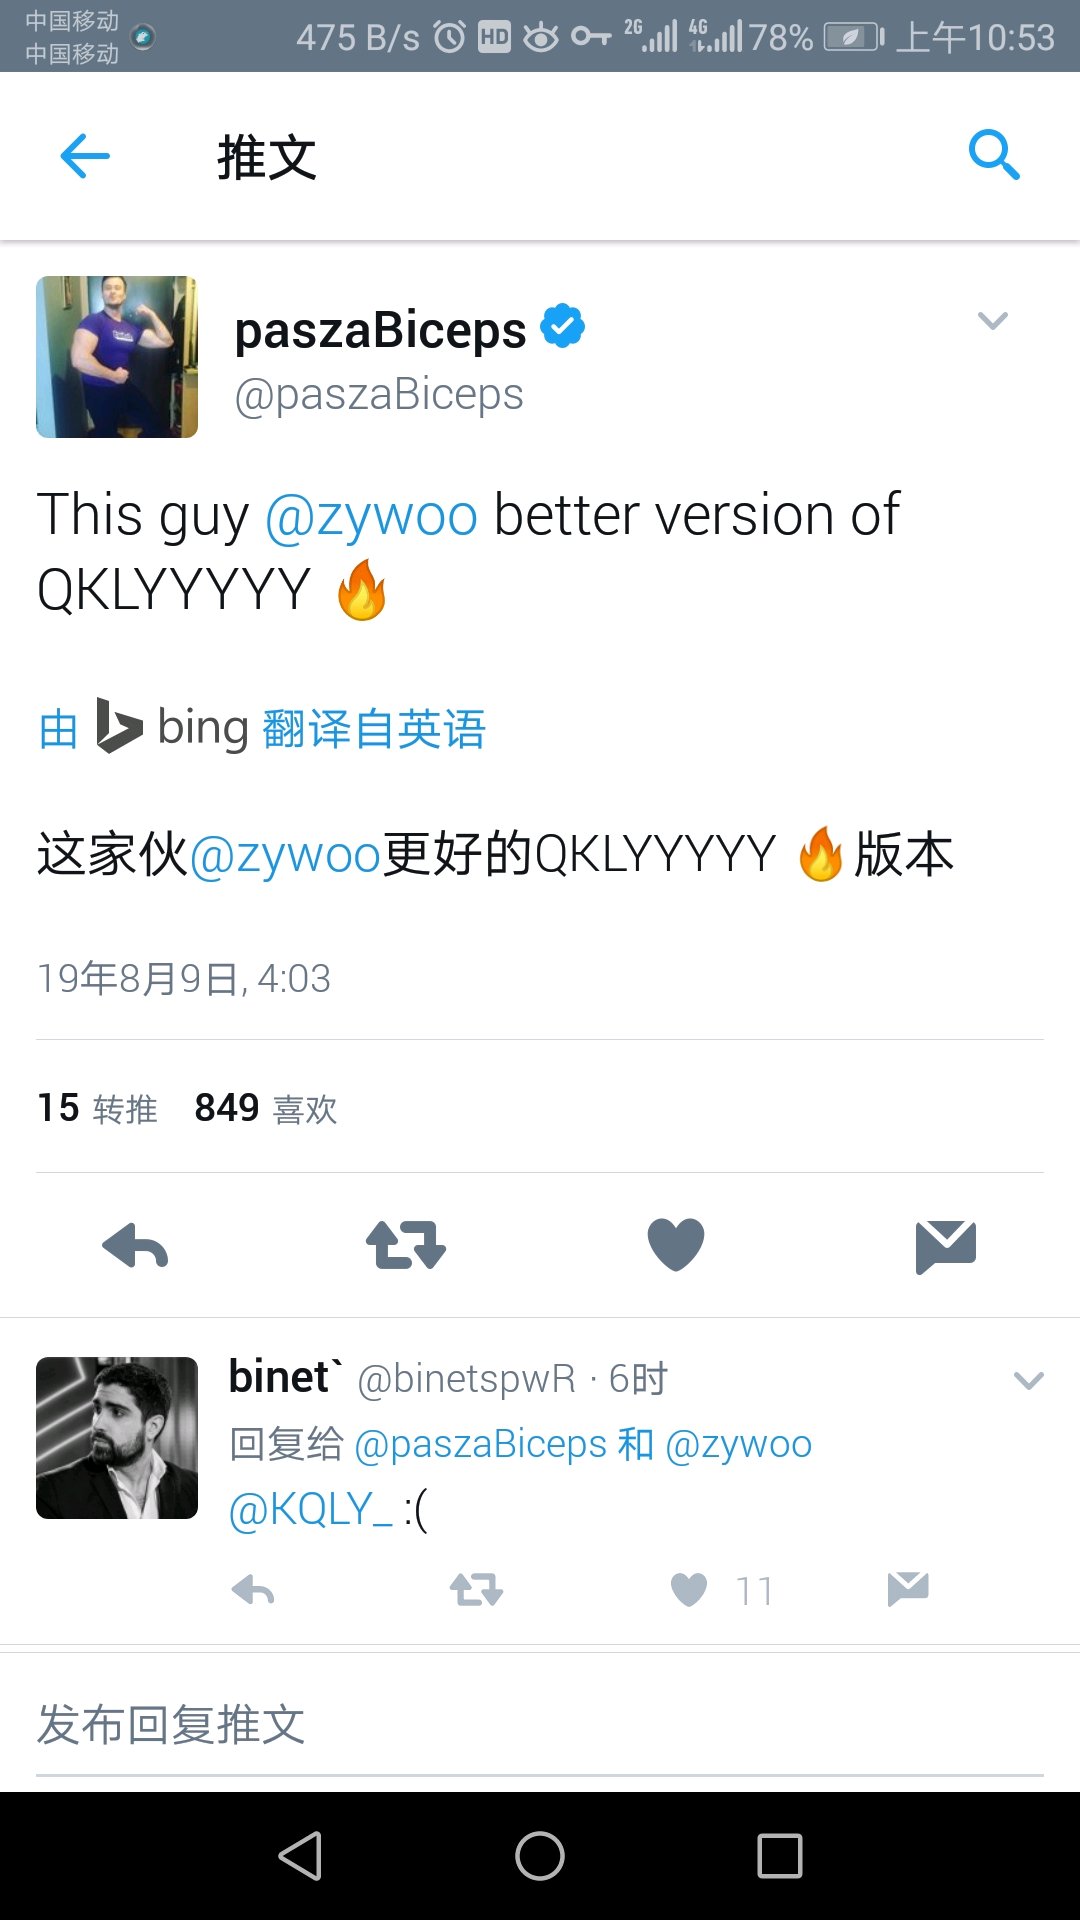Open the @KQLY_ mention in binet's reply

[311, 1508]
